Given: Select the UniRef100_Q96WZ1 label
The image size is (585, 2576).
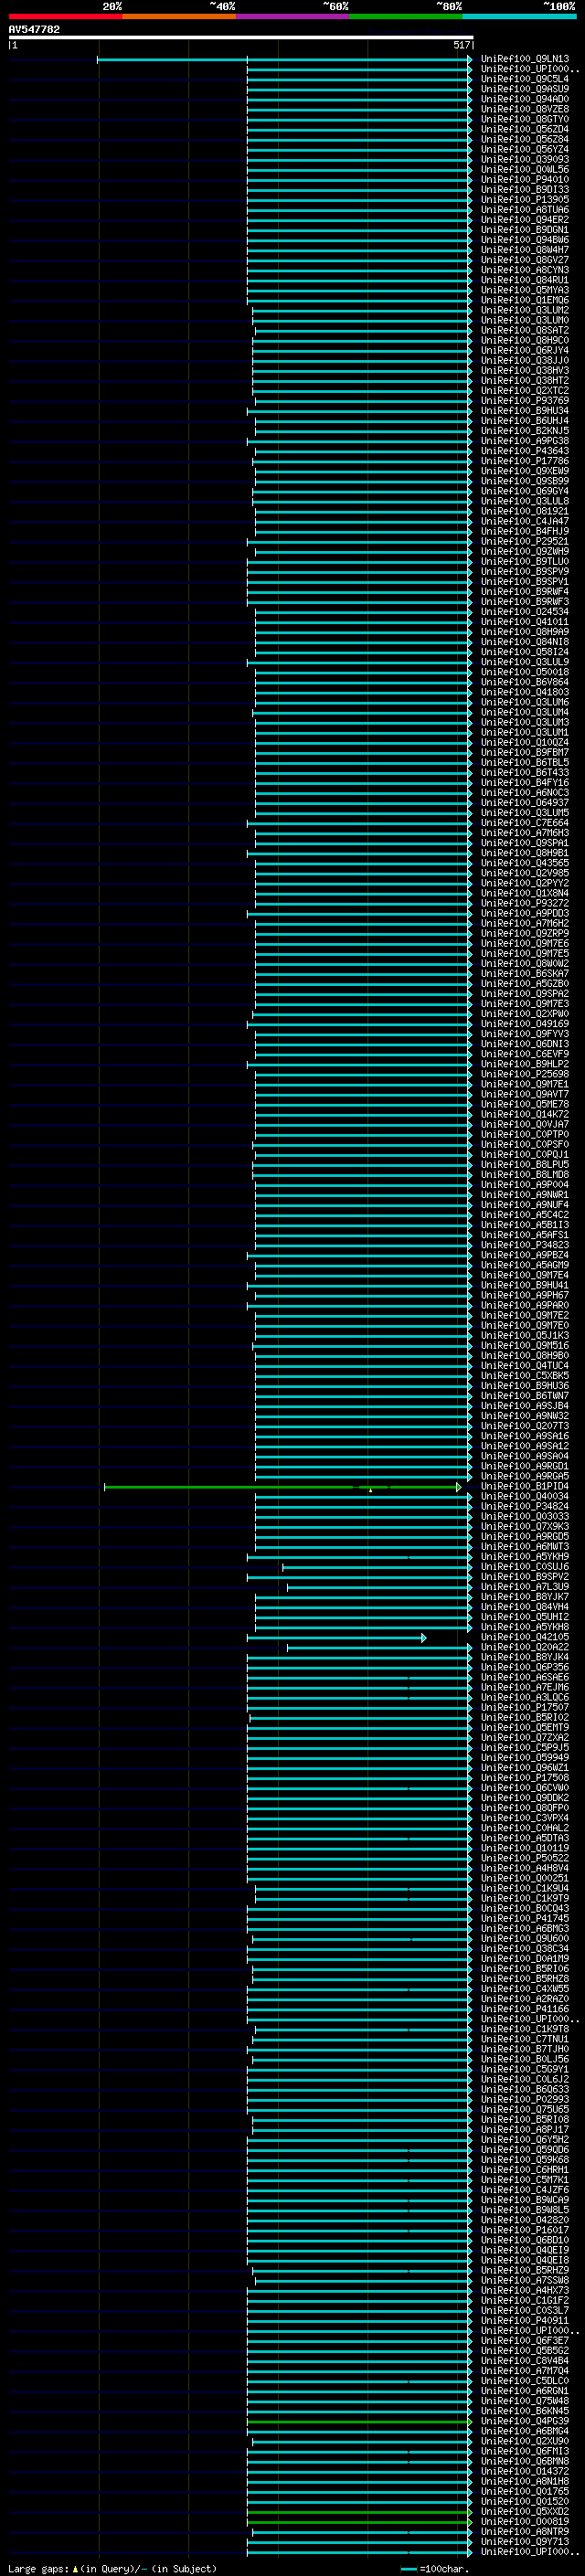Looking at the screenshot, I should pyautogui.click(x=524, y=1767).
